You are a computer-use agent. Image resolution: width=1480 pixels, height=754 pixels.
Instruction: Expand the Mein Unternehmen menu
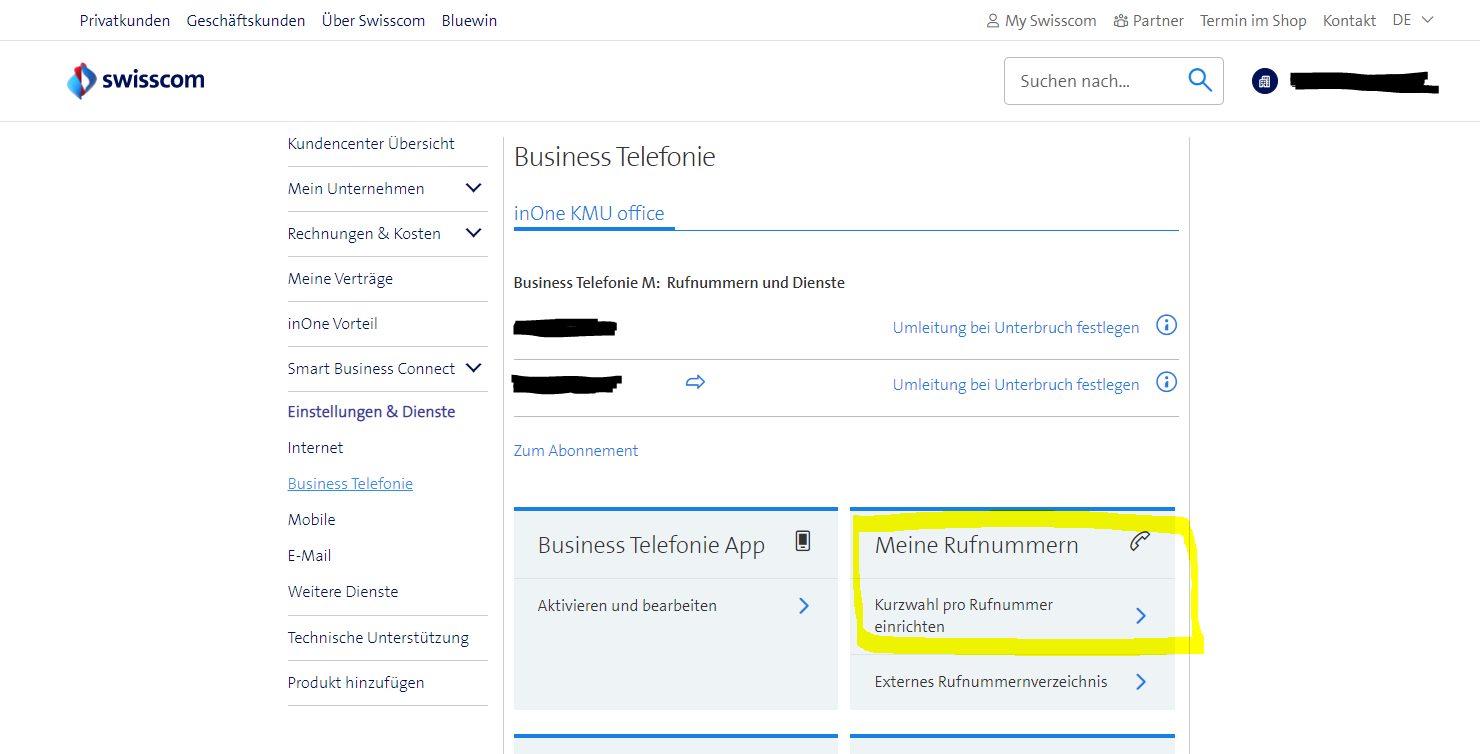pos(473,188)
